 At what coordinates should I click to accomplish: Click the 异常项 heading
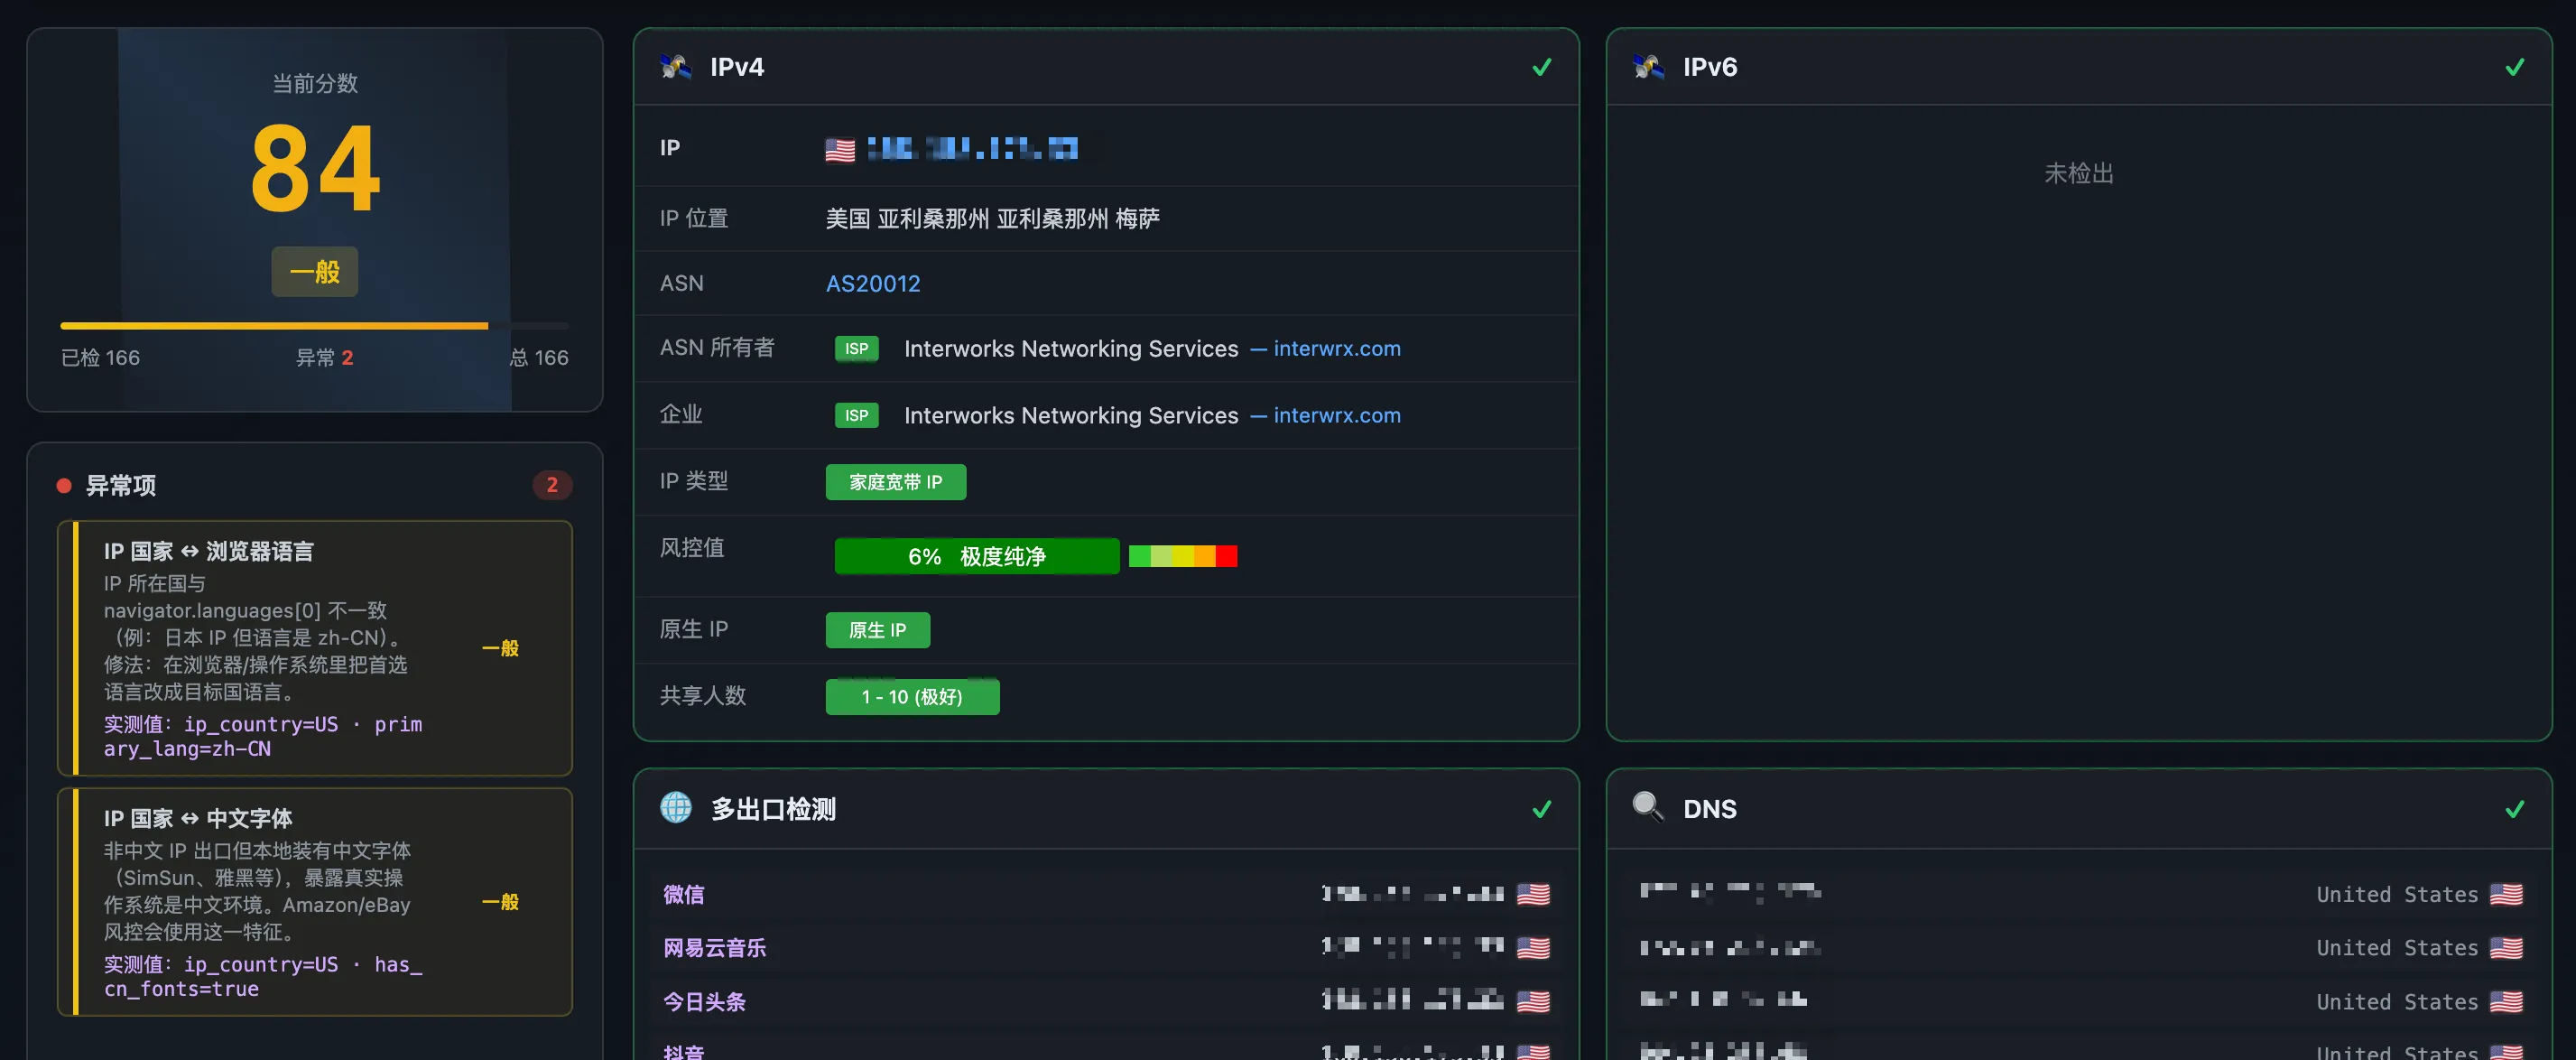point(121,486)
